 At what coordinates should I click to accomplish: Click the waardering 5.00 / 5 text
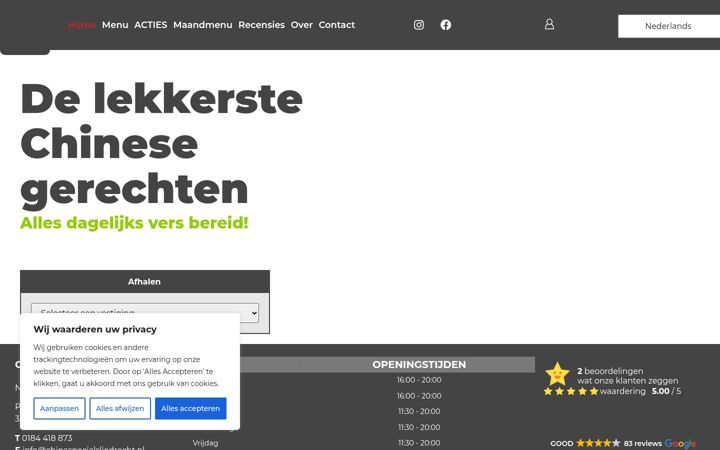click(x=640, y=391)
